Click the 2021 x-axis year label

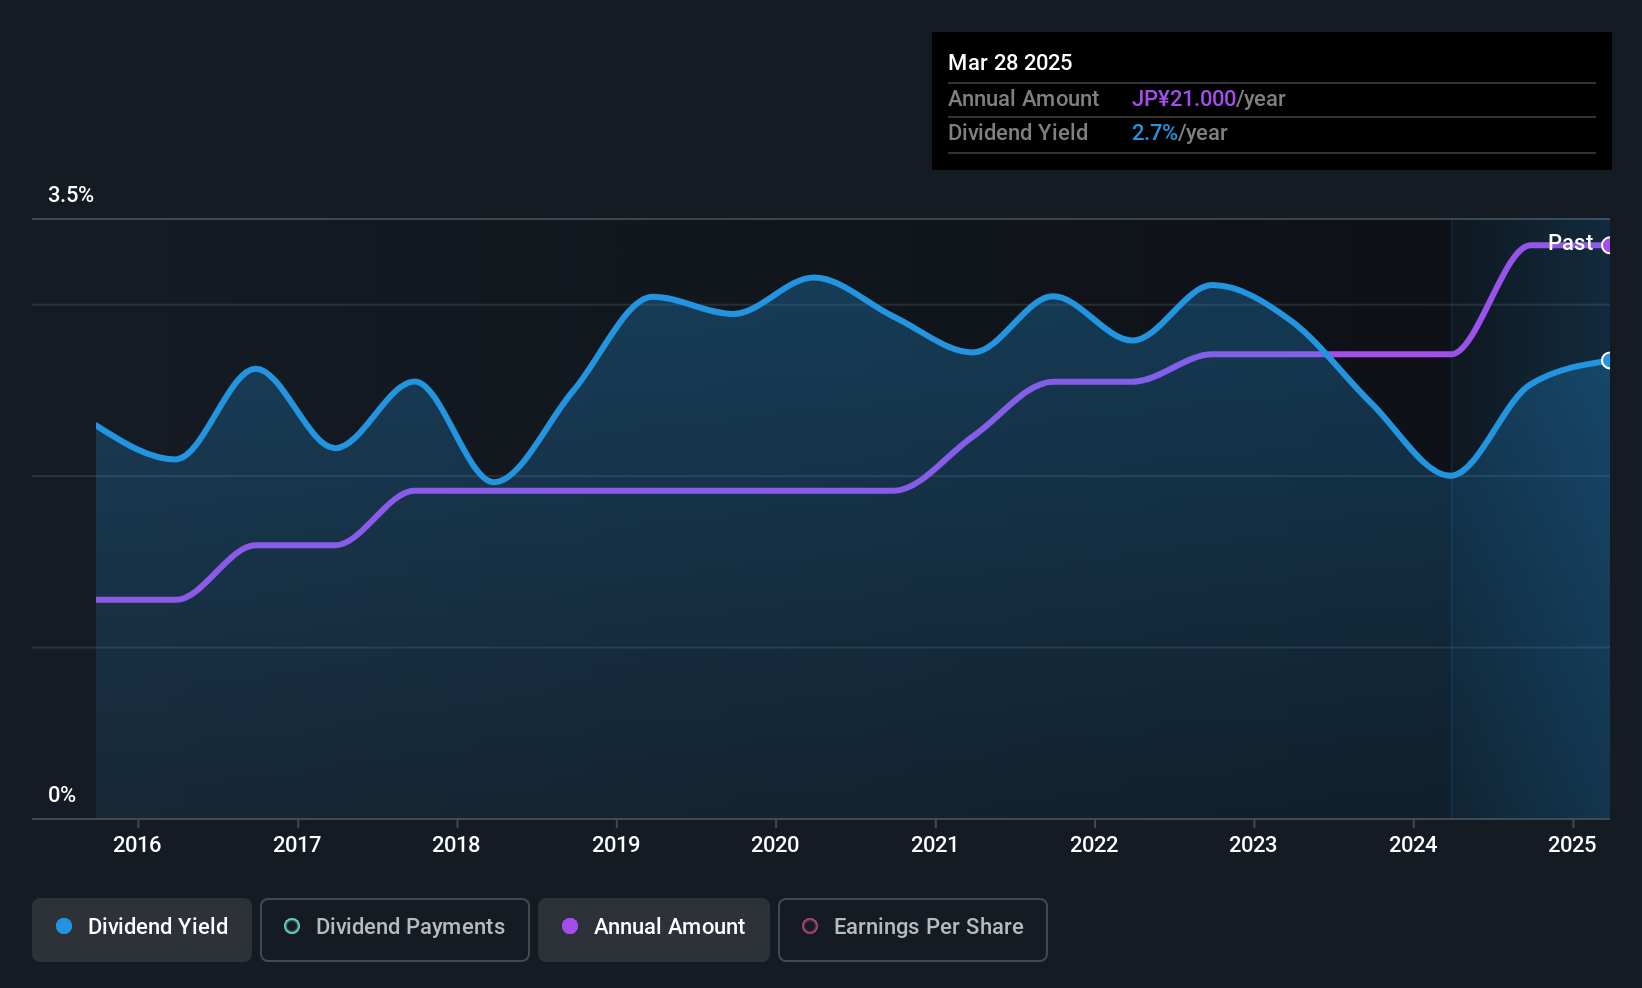[x=935, y=844]
